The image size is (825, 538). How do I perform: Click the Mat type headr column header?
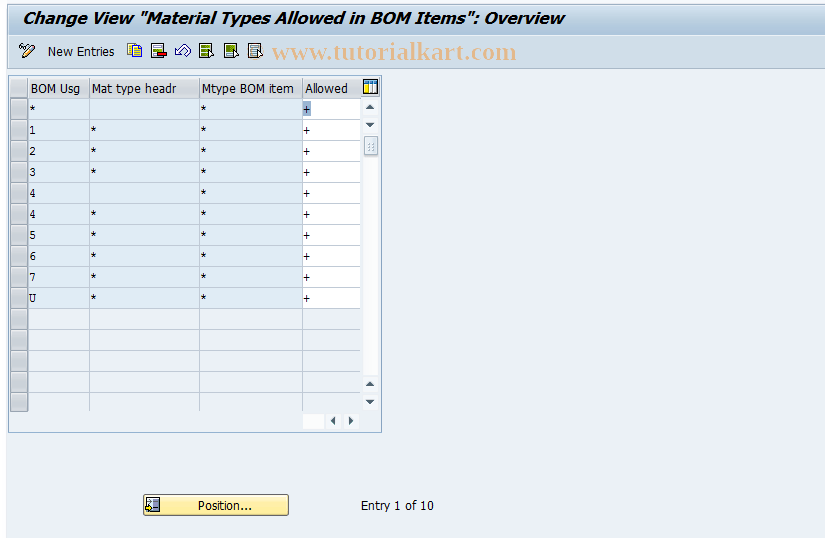145,88
